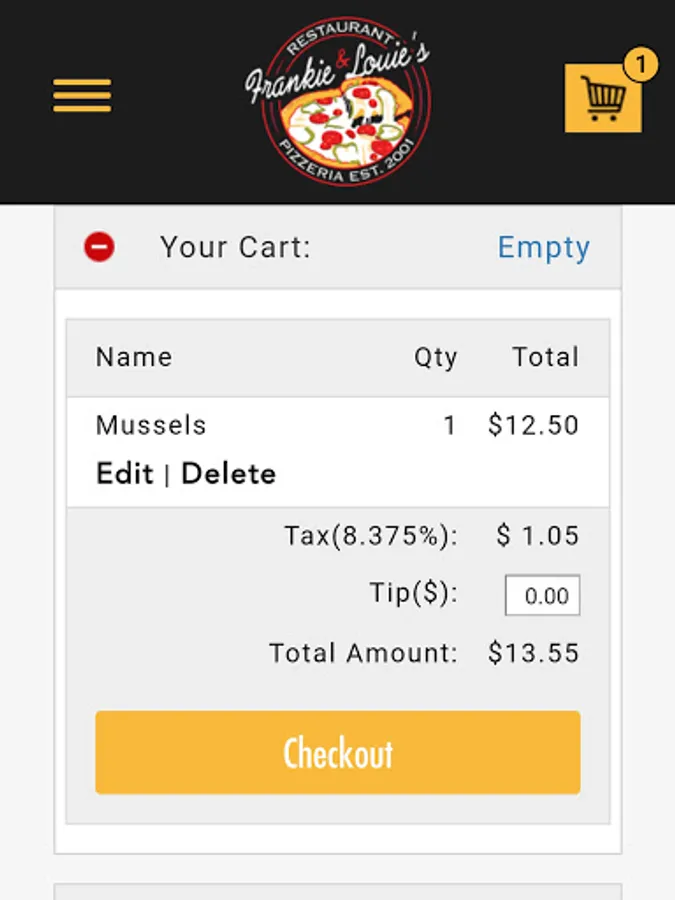Open the hamburger navigation menu

point(82,96)
